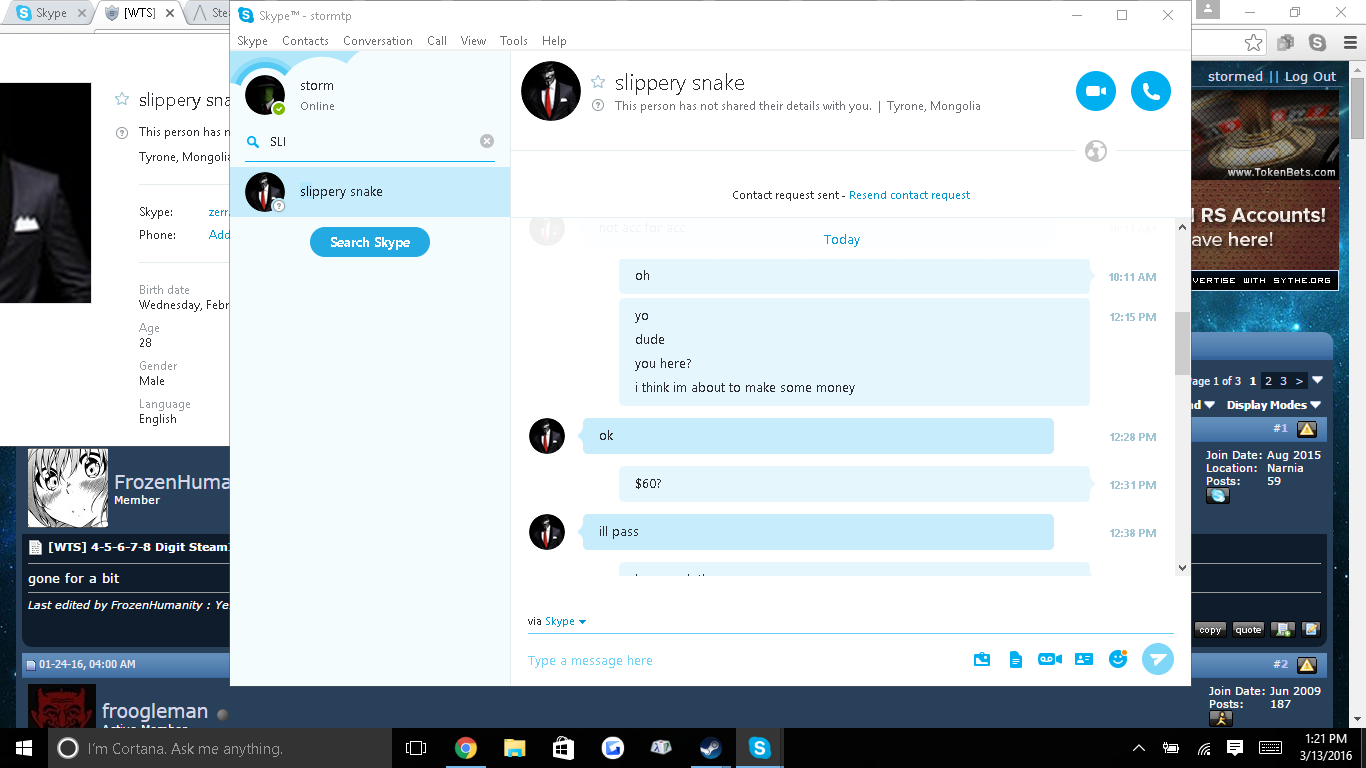The image size is (1366, 768).
Task: Click slippery snake's avatar in conversation header
Action: 551,91
